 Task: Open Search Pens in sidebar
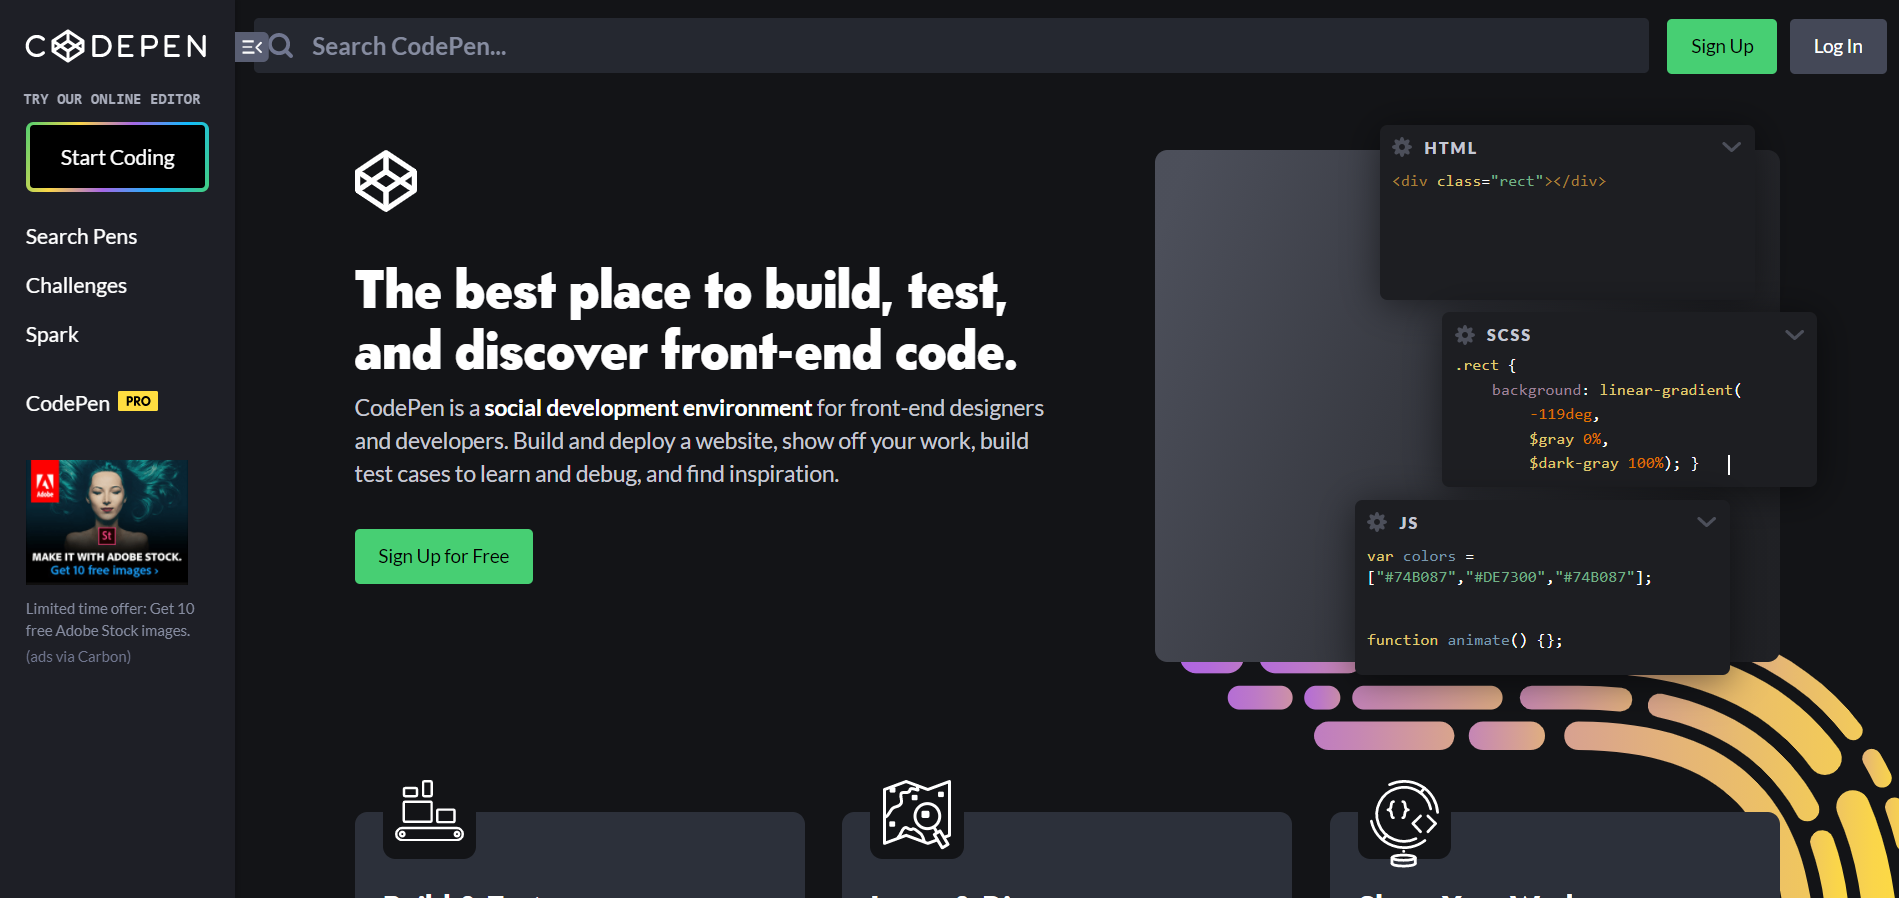pyautogui.click(x=81, y=237)
